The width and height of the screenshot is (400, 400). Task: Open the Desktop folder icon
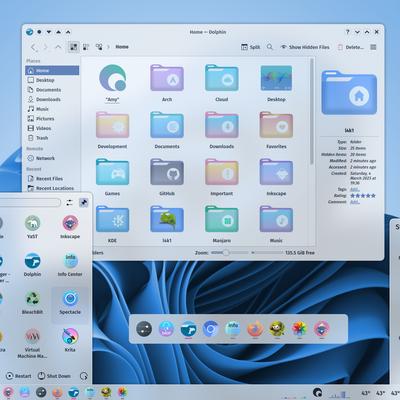point(276,79)
